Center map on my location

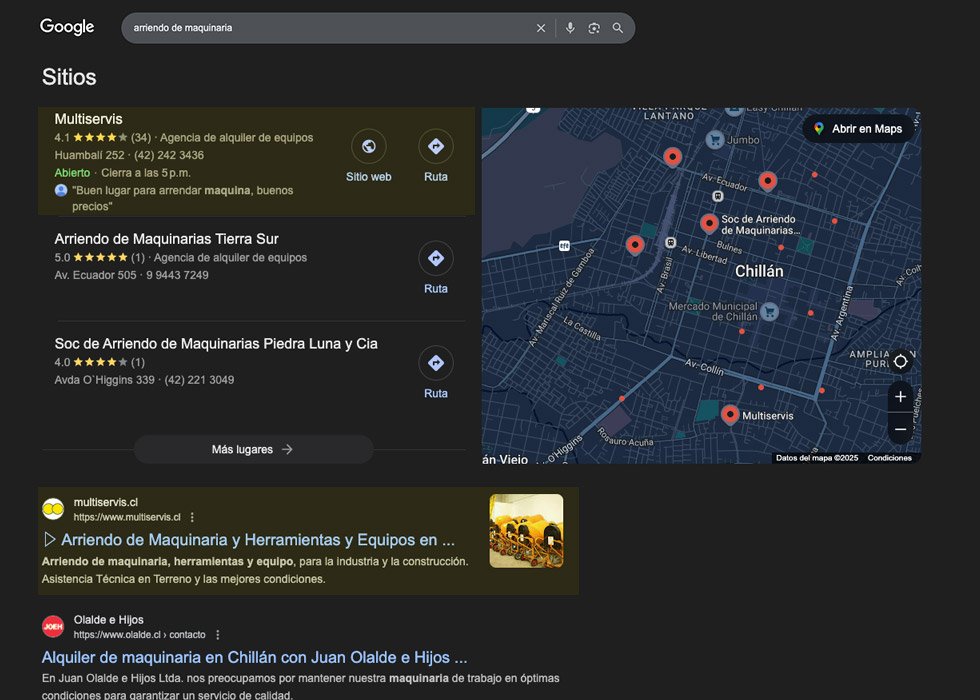tap(900, 361)
